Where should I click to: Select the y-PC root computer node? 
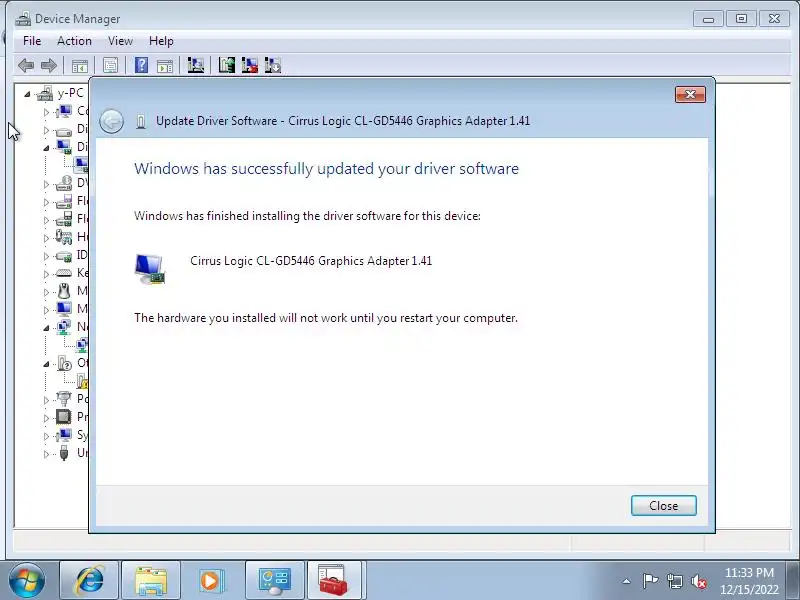[x=70, y=93]
